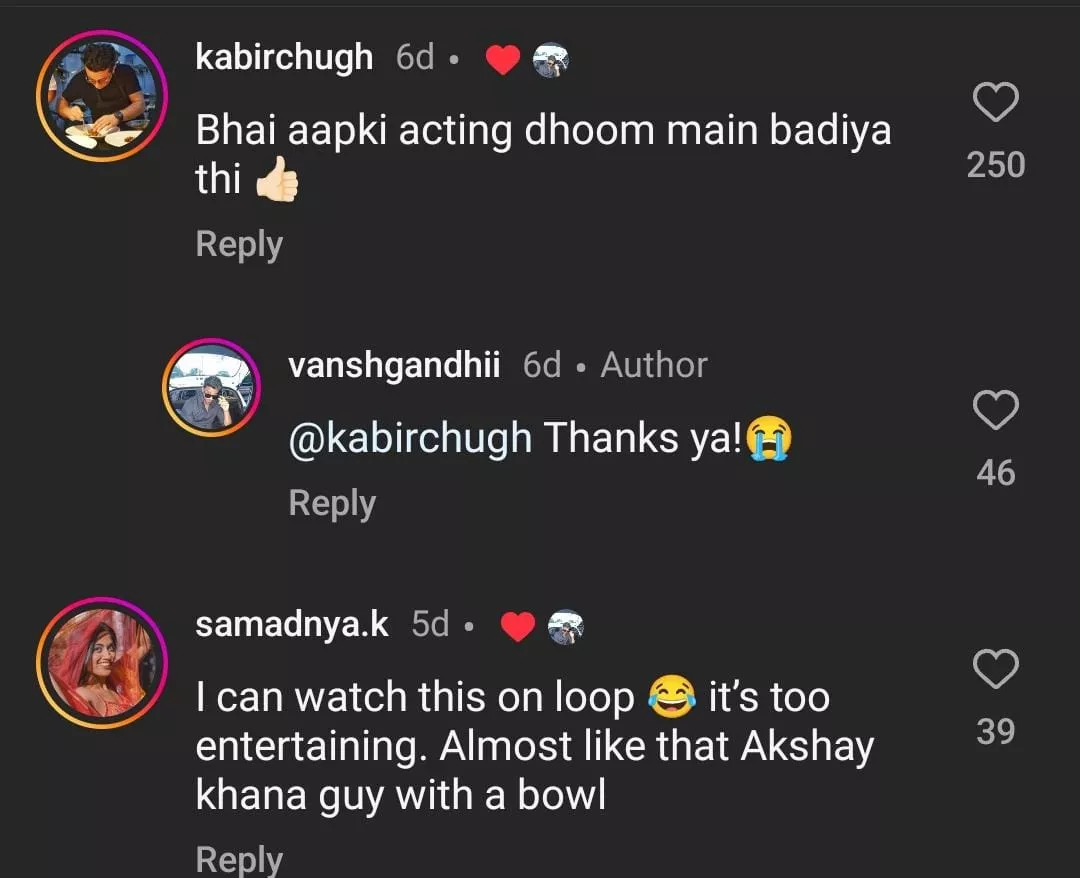This screenshot has height=878, width=1080.
Task: Reply to kabirchugh's comment
Action: click(x=239, y=244)
